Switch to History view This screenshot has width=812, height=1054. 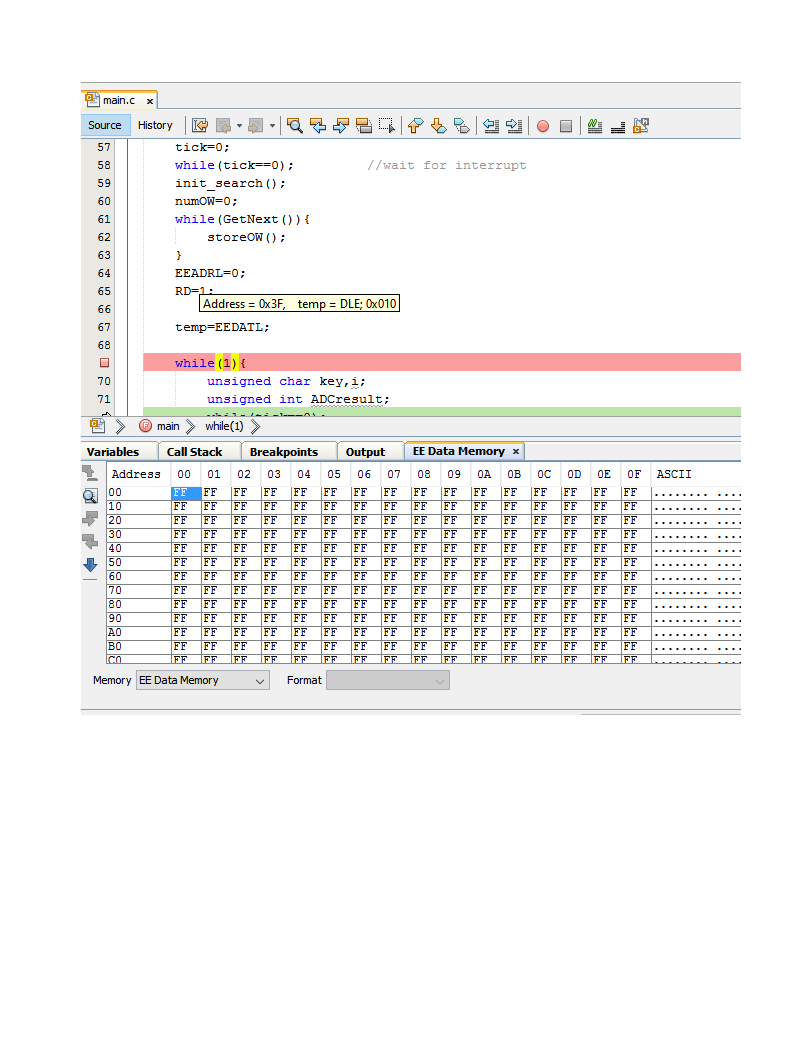155,125
